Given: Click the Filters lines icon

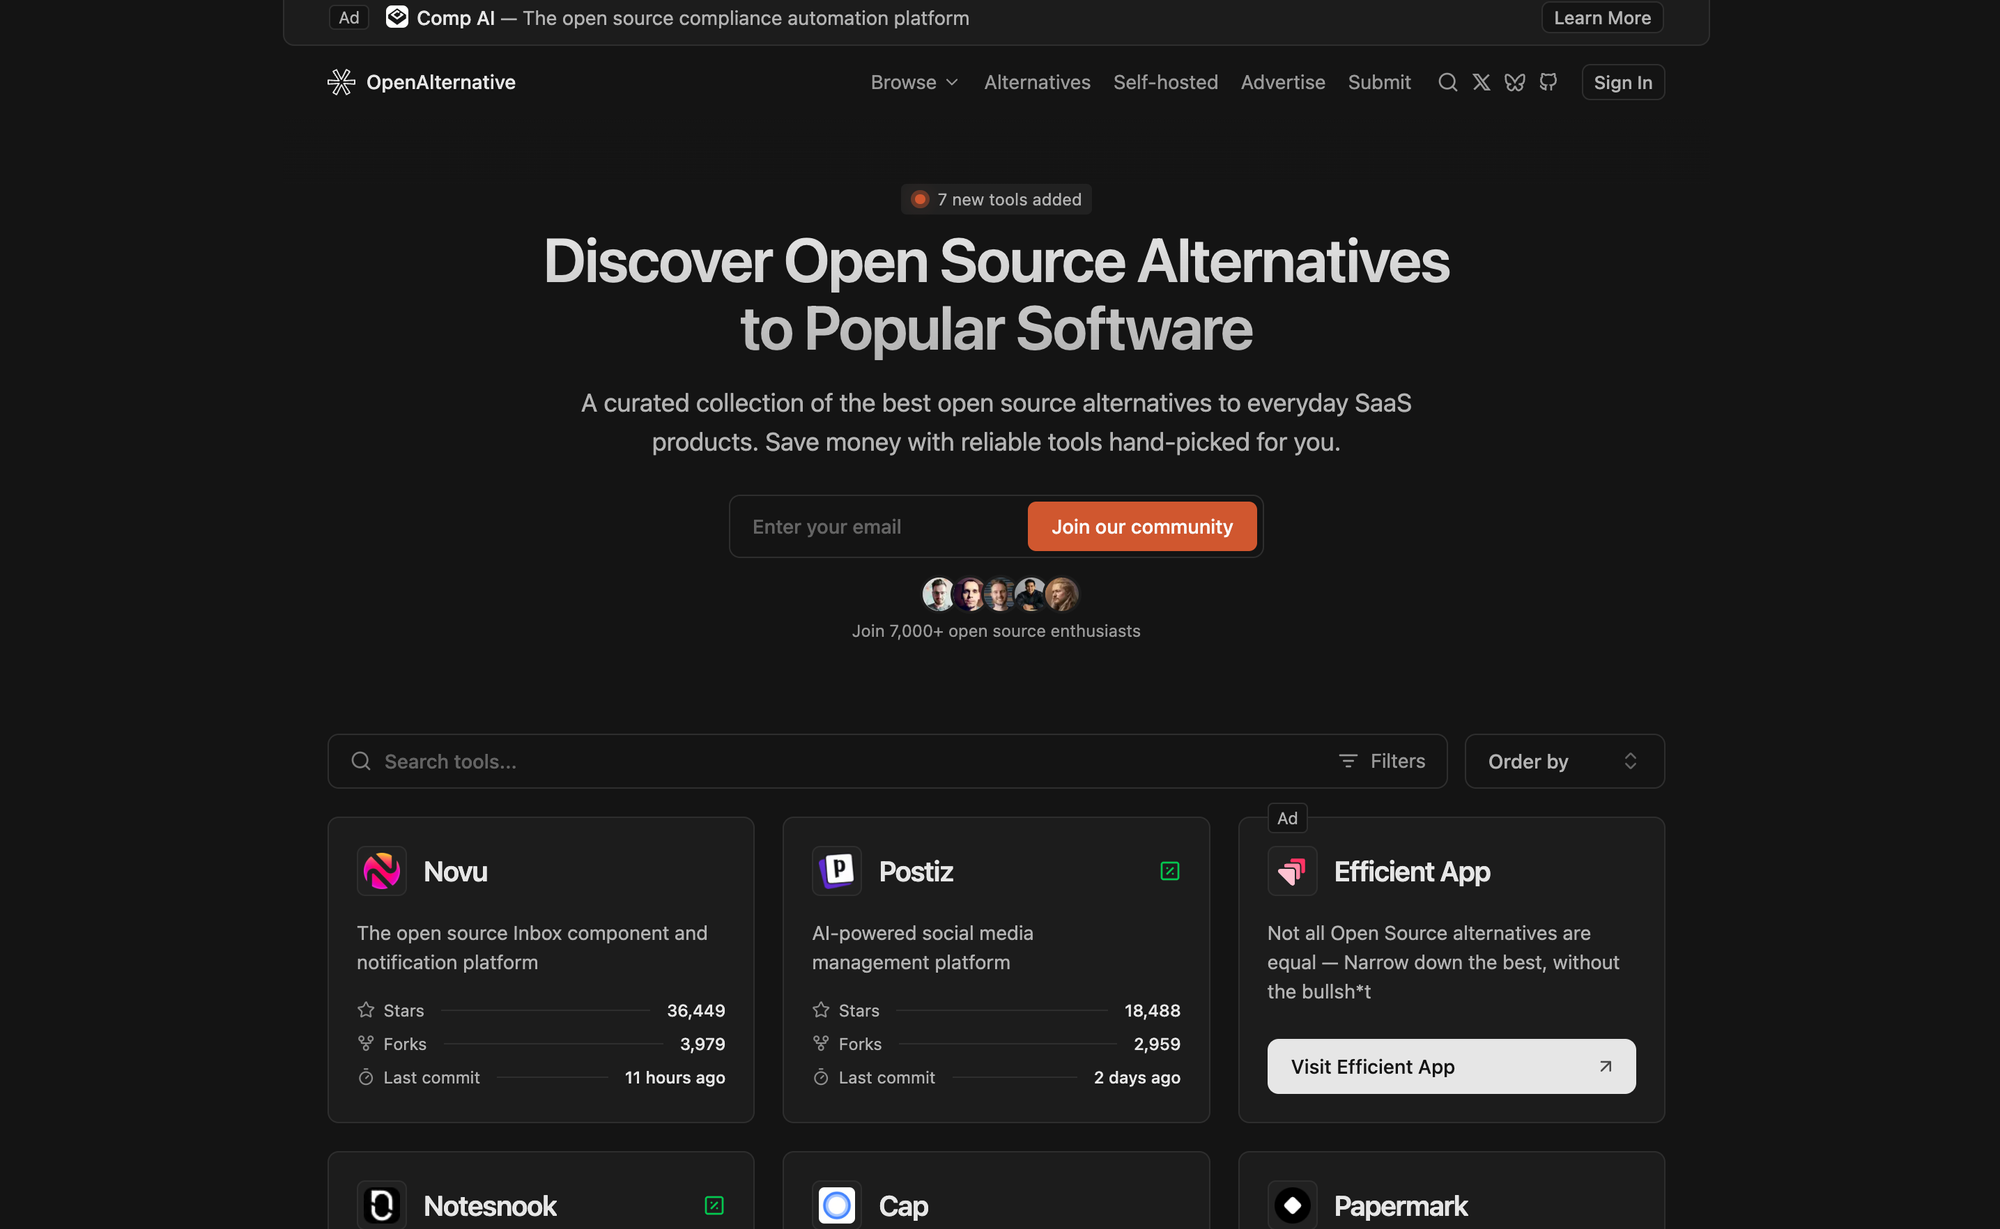Looking at the screenshot, I should coord(1348,761).
